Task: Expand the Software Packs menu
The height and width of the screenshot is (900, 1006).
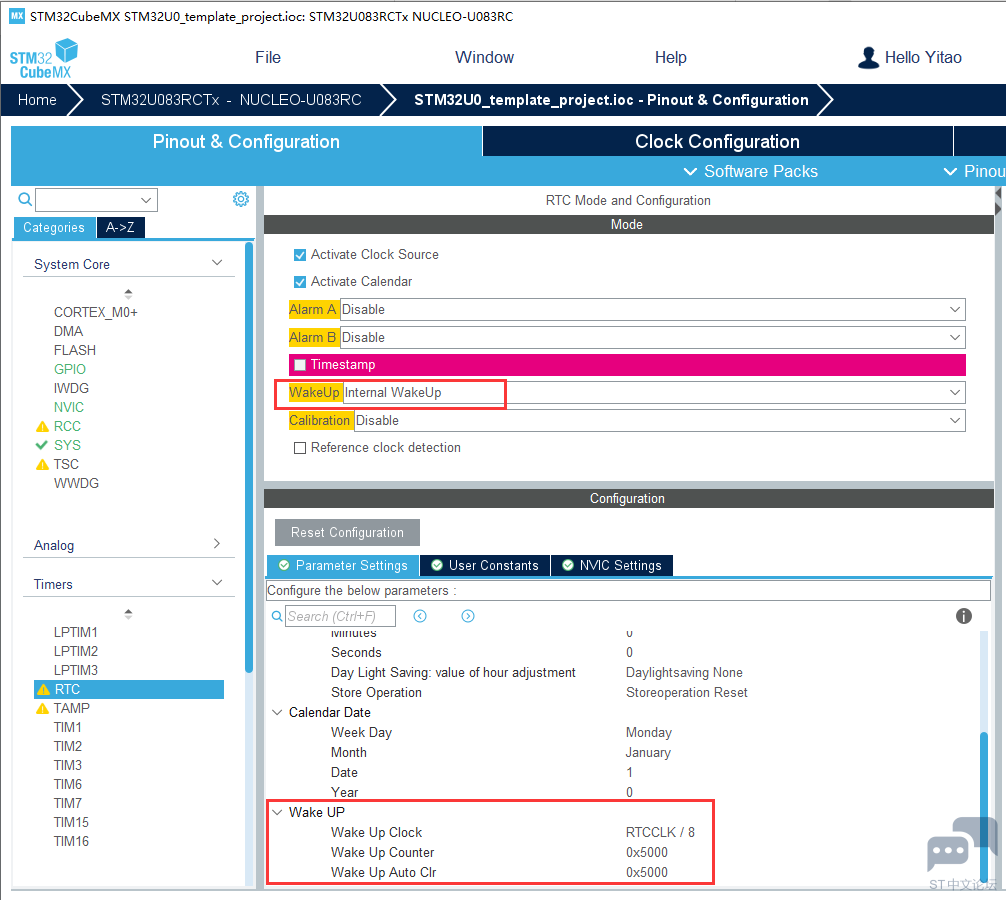Action: point(751,171)
